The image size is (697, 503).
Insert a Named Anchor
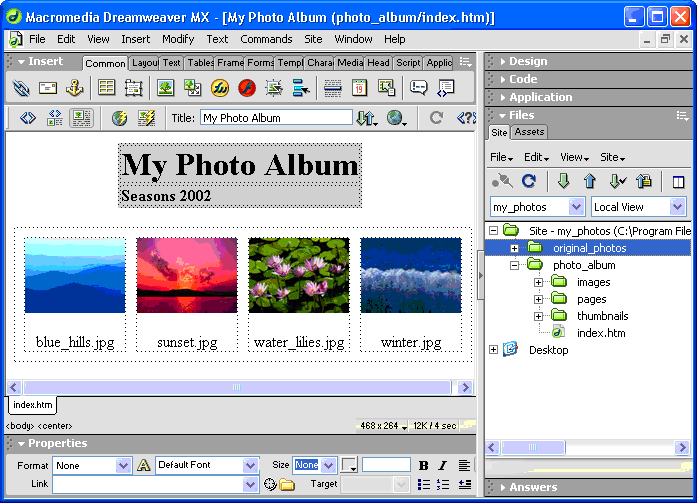(74, 88)
